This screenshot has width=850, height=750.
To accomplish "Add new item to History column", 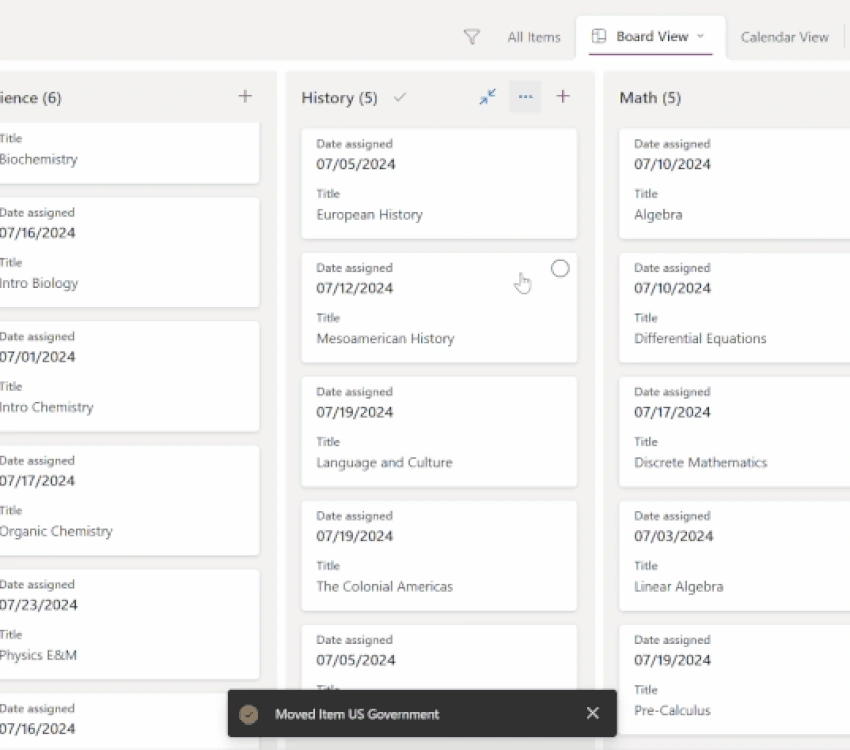I will 563,96.
